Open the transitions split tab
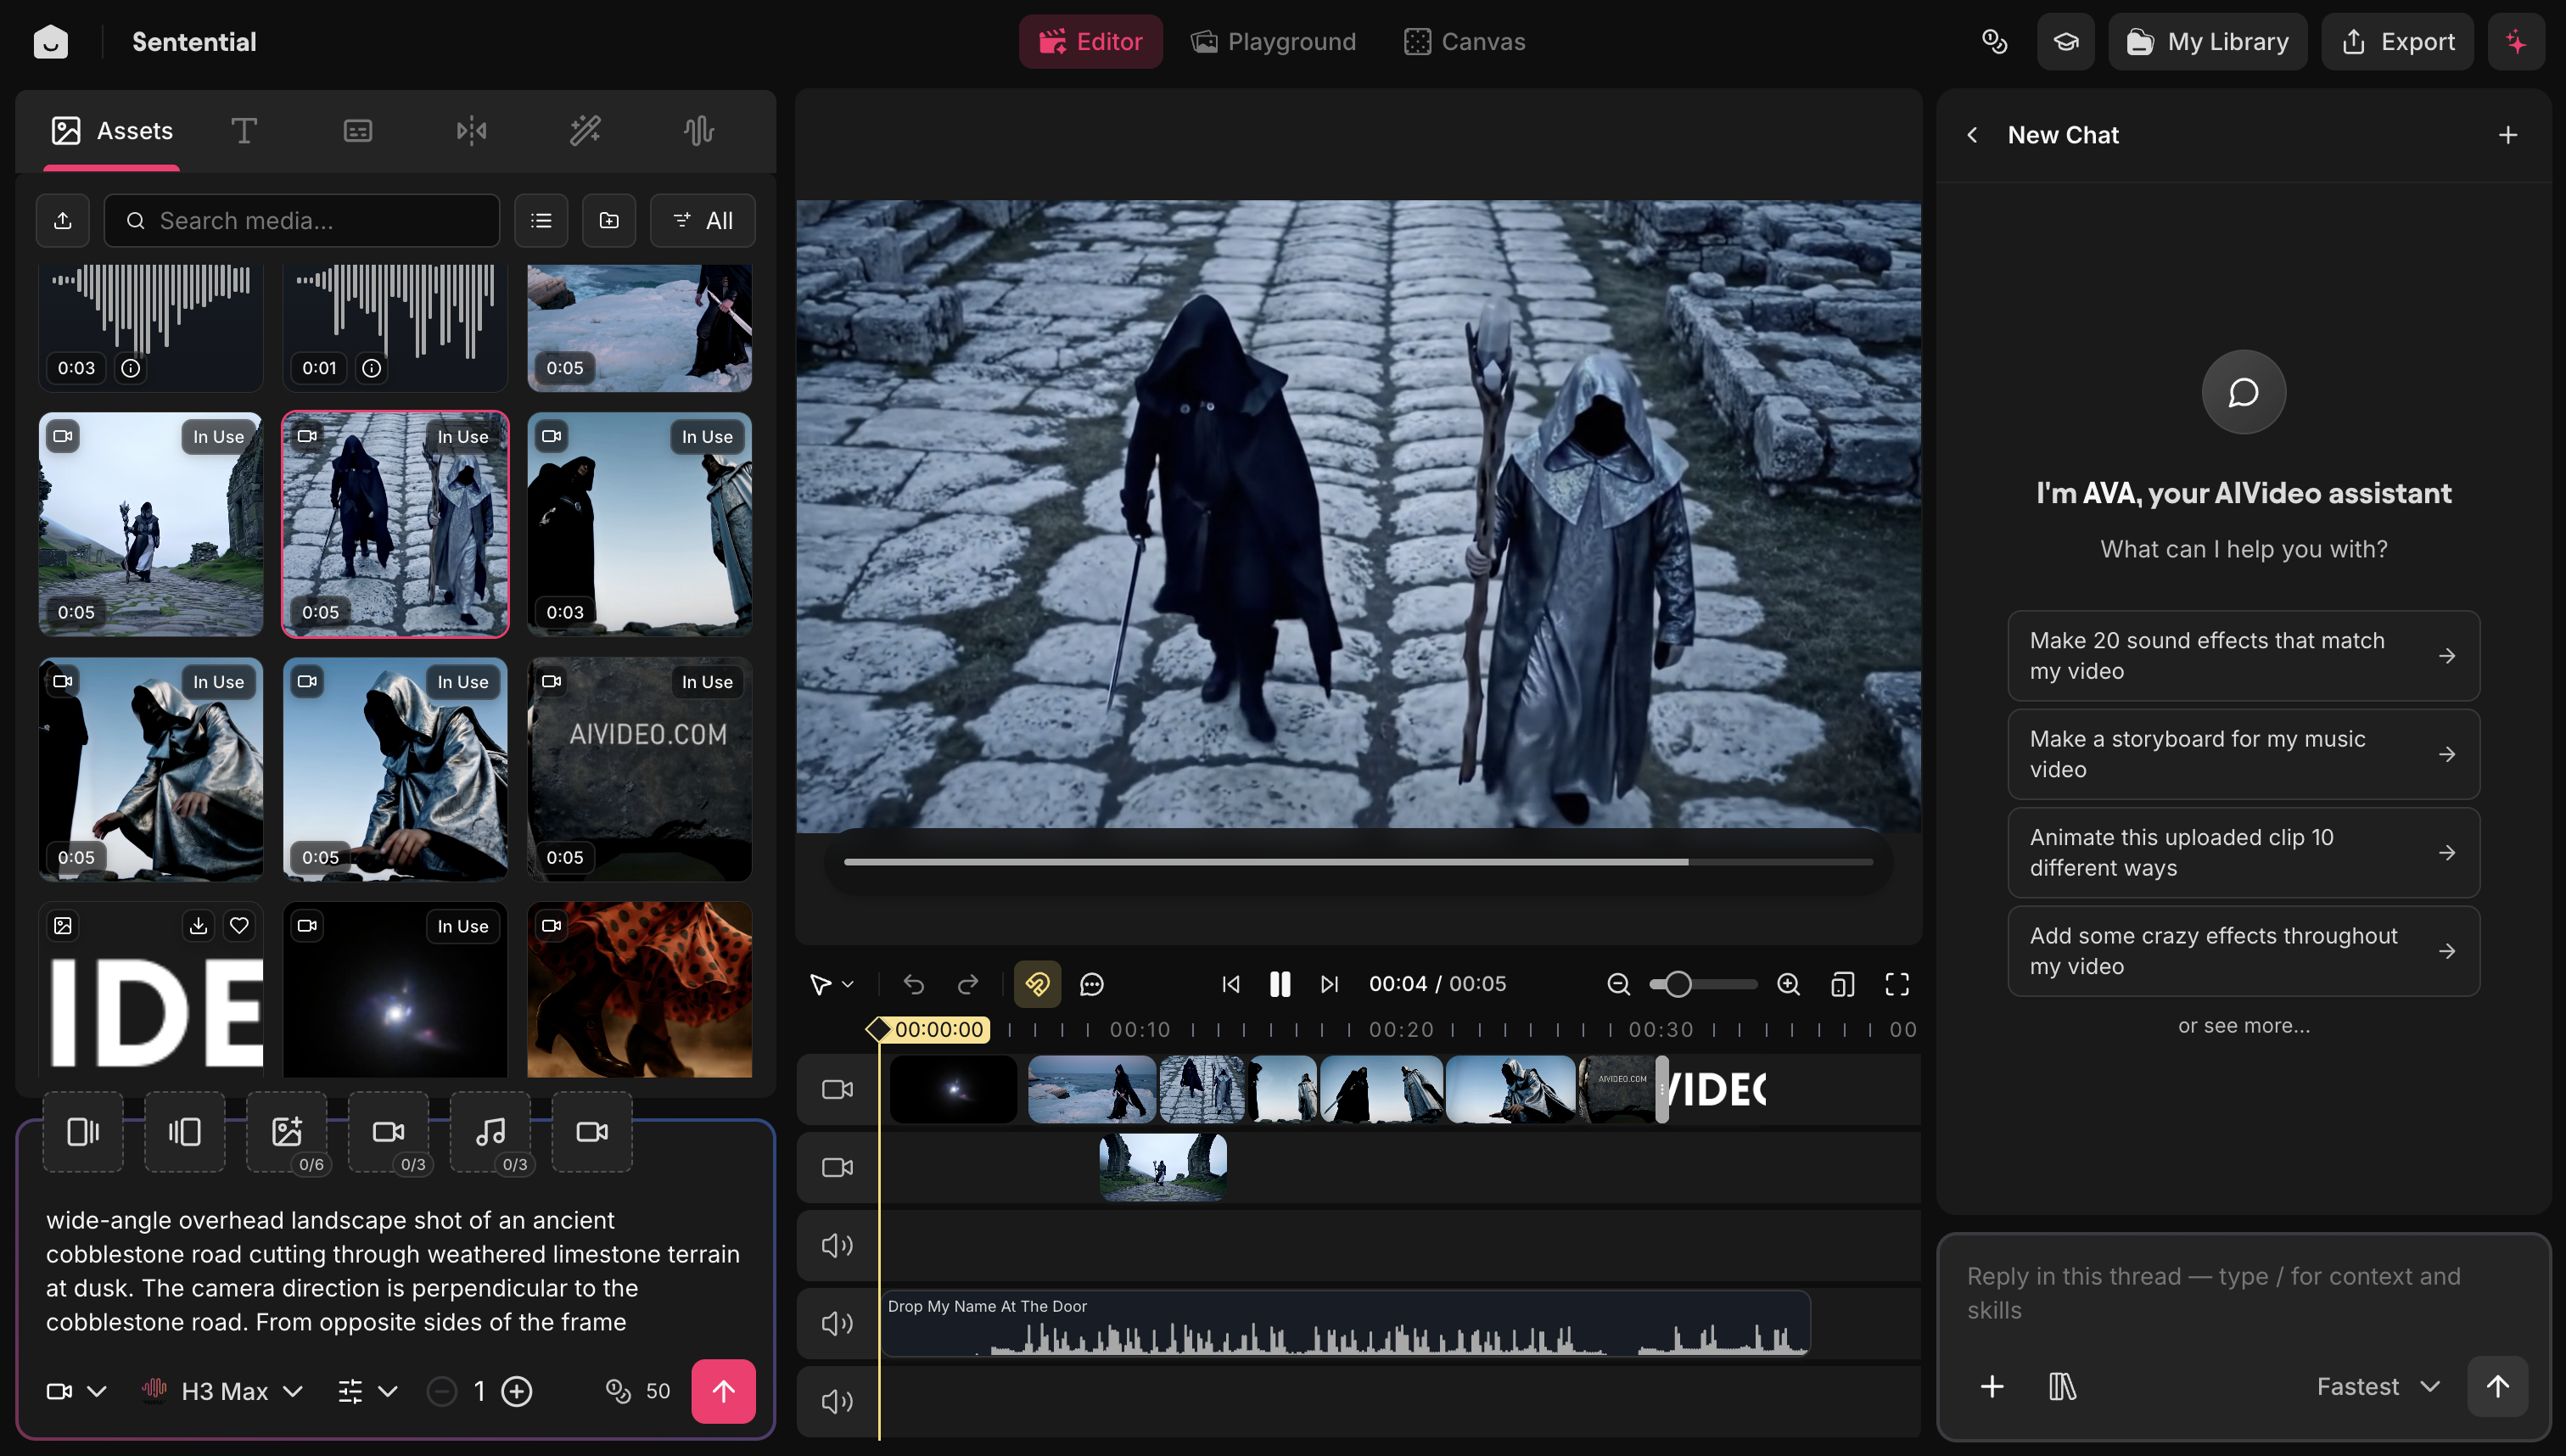 click(x=471, y=131)
